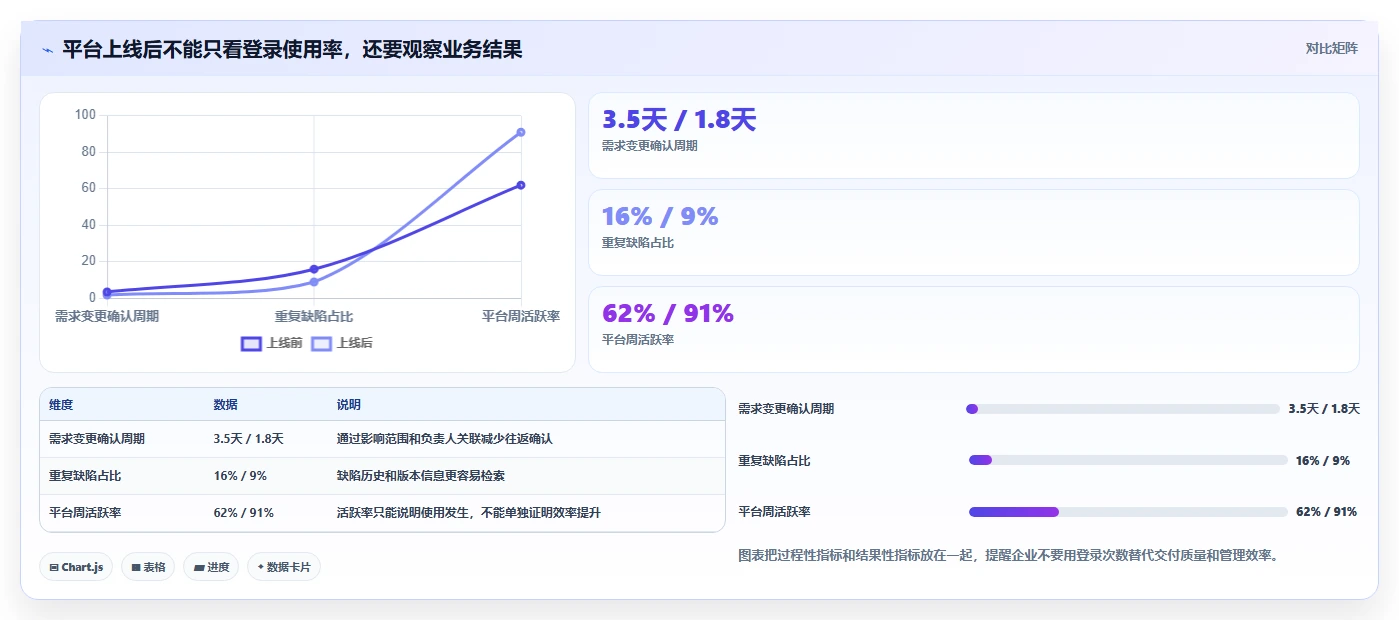Click the 16% / 9% data card

(x=974, y=232)
